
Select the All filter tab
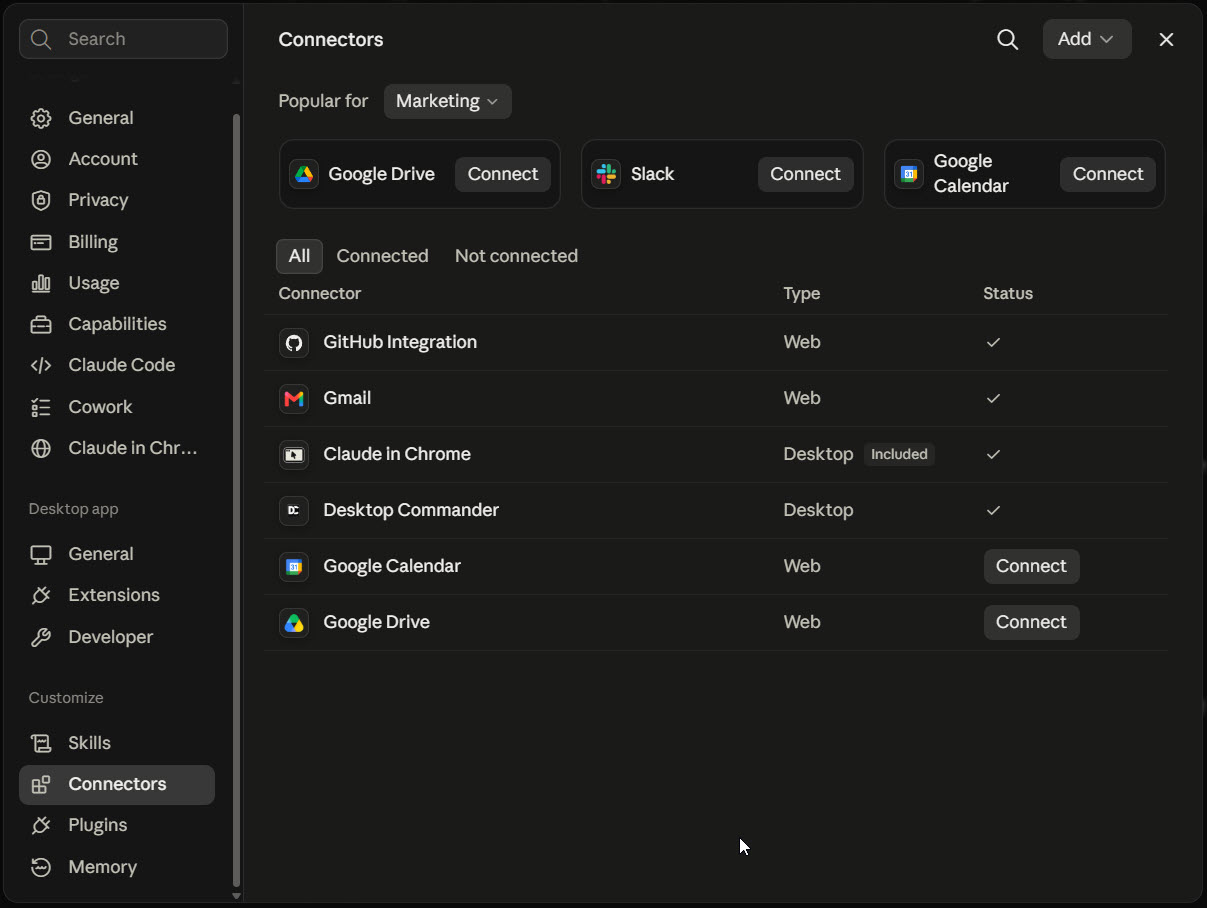[x=299, y=256]
